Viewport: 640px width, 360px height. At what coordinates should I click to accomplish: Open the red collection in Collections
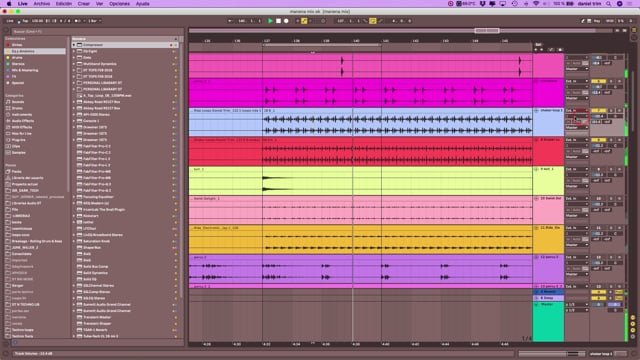[16, 45]
